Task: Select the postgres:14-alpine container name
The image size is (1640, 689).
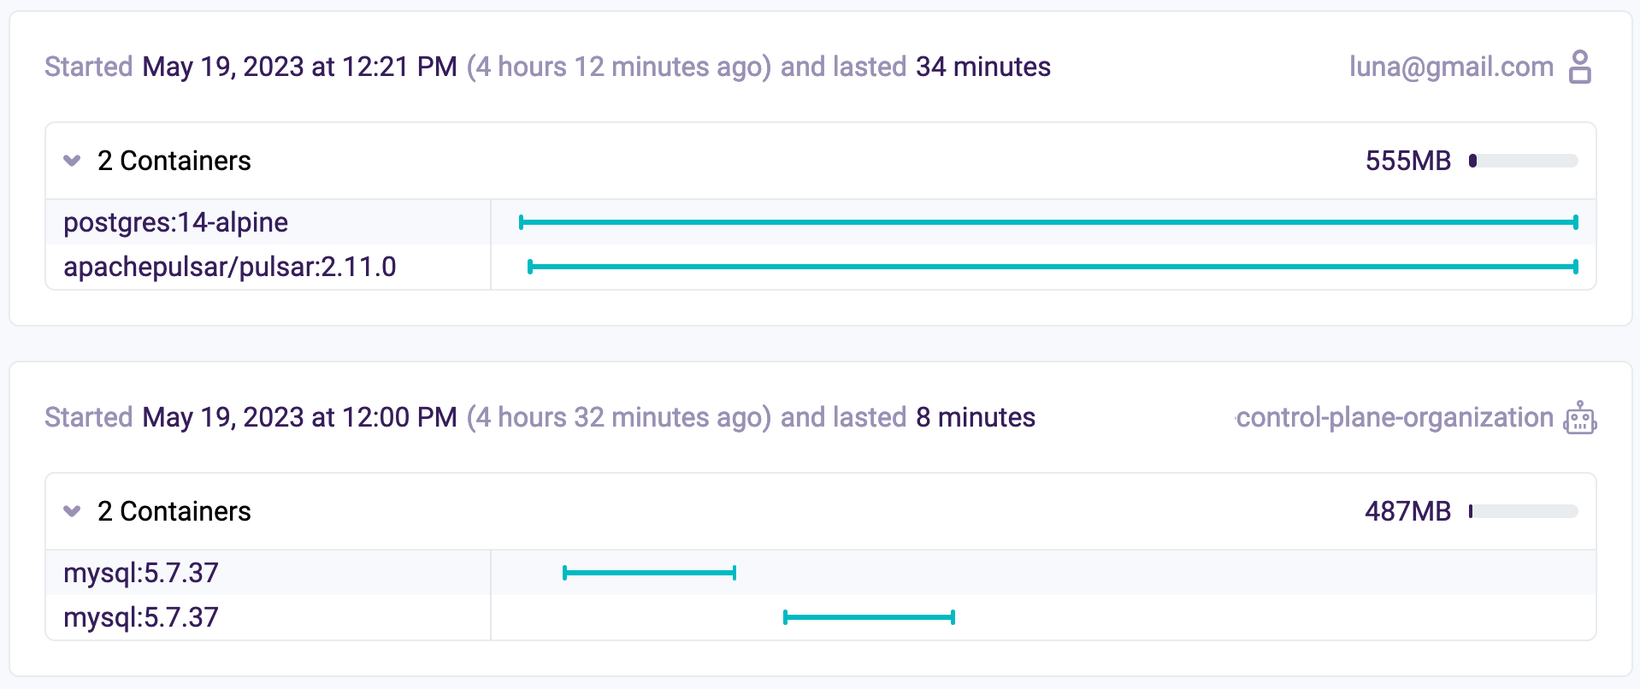Action: coord(176,222)
